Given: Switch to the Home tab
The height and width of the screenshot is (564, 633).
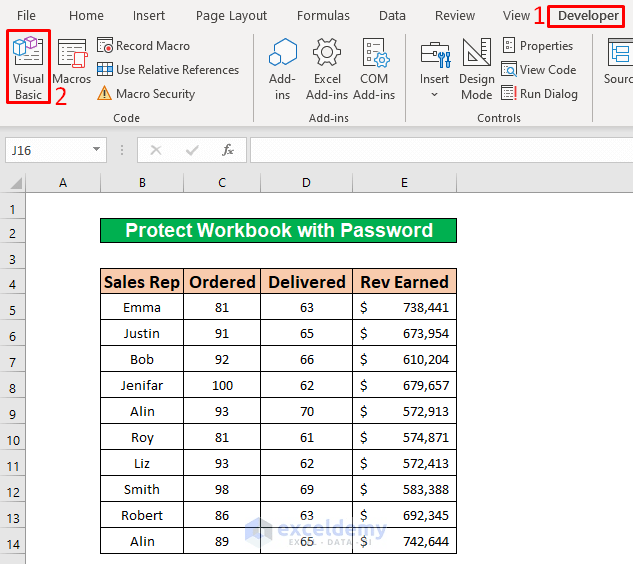Looking at the screenshot, I should [x=86, y=15].
